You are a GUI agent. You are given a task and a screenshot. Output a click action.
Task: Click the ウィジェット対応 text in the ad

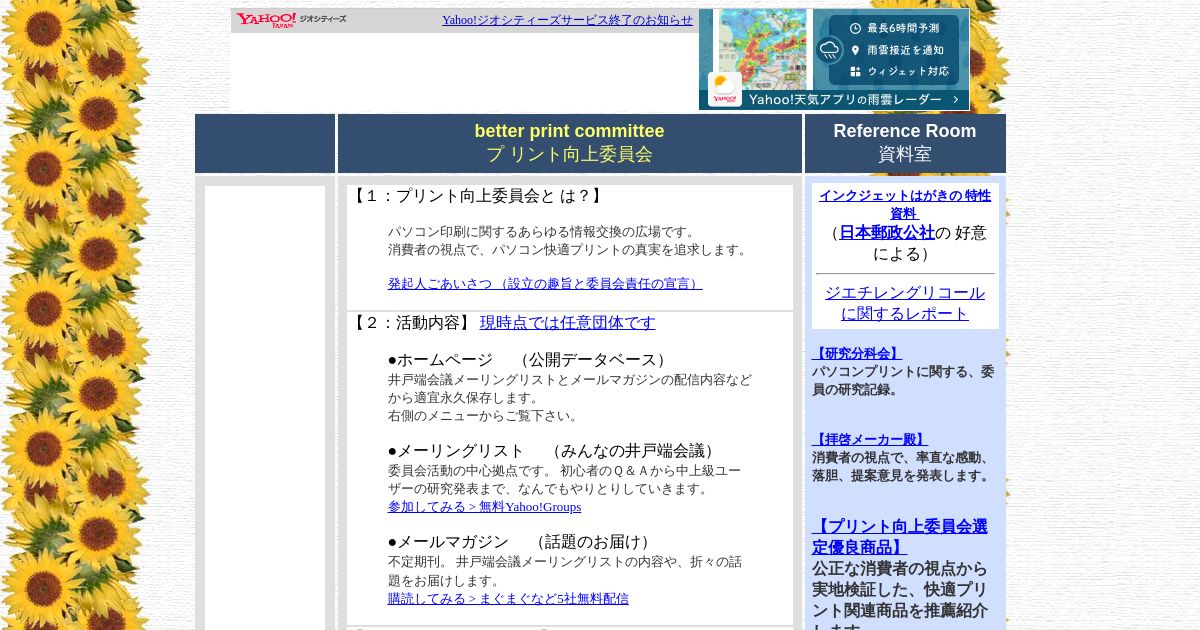click(908, 72)
